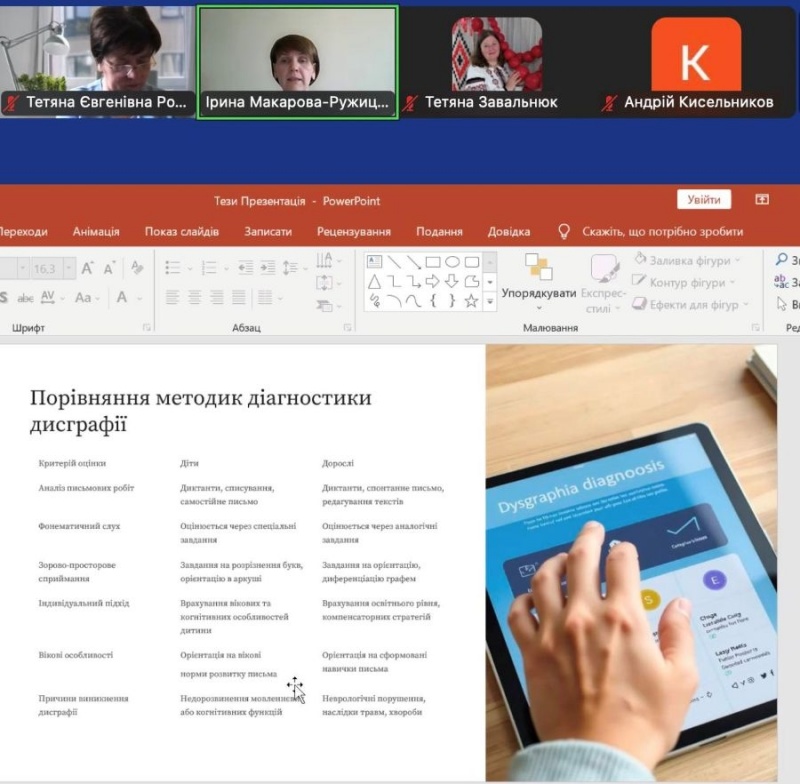The image size is (800, 784).
Task: Click the Увійти sign-in button
Action: point(703,200)
